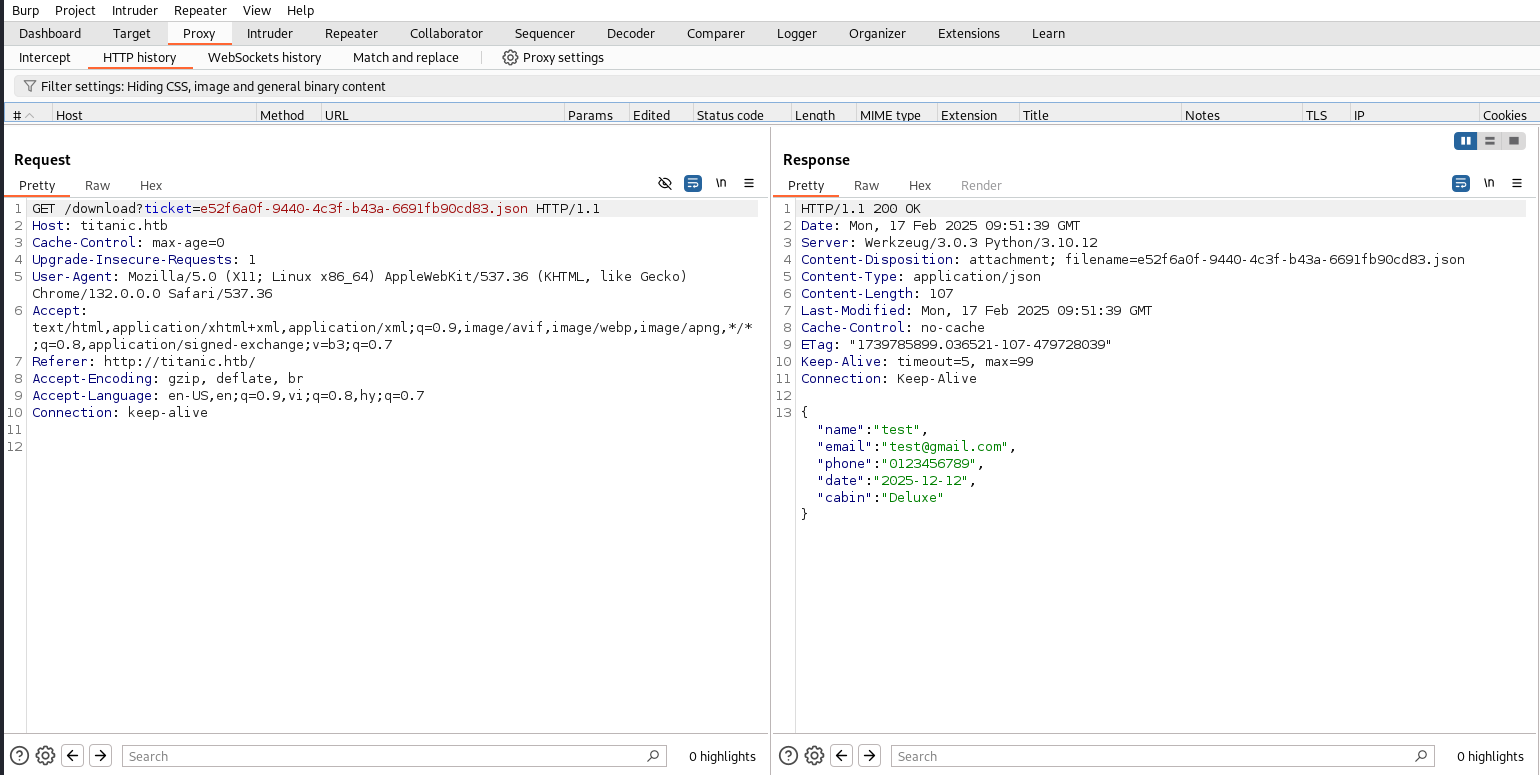
Task: Switch to the Repeater tool tab
Action: pos(351,33)
